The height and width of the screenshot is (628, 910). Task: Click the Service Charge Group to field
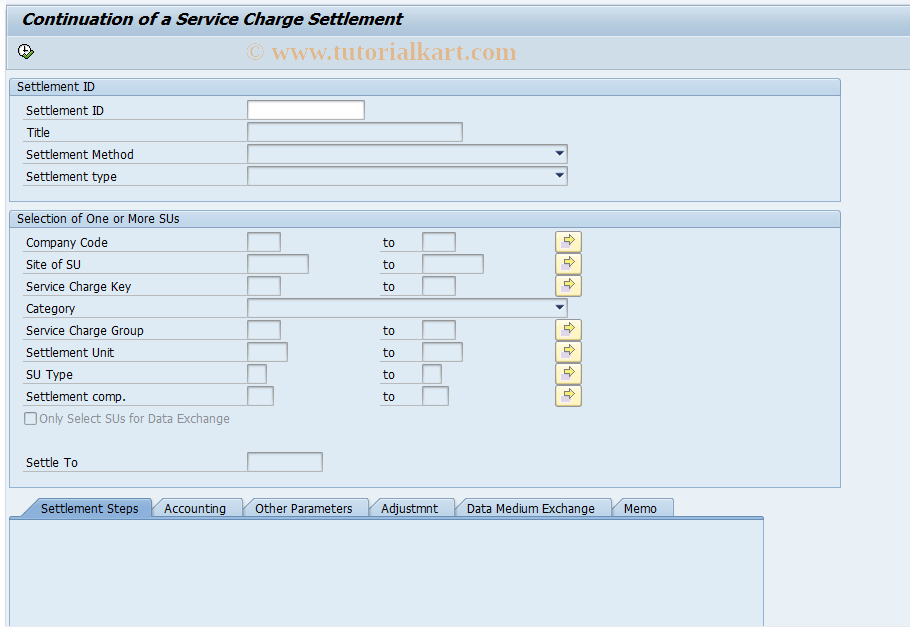point(439,330)
